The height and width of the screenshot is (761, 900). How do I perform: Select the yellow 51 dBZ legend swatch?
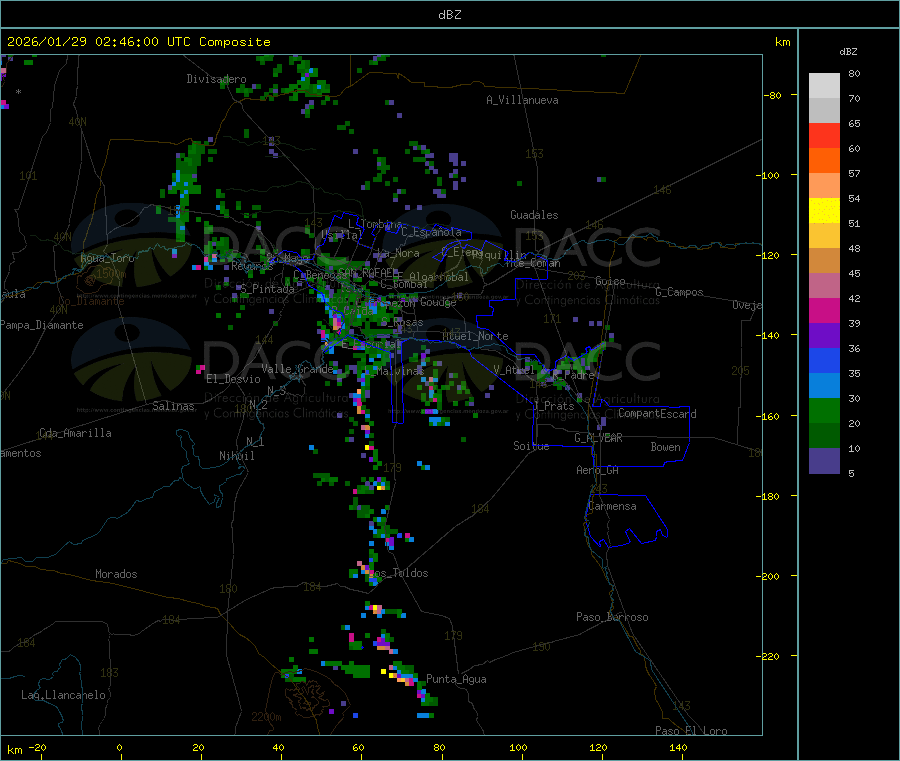(x=824, y=211)
